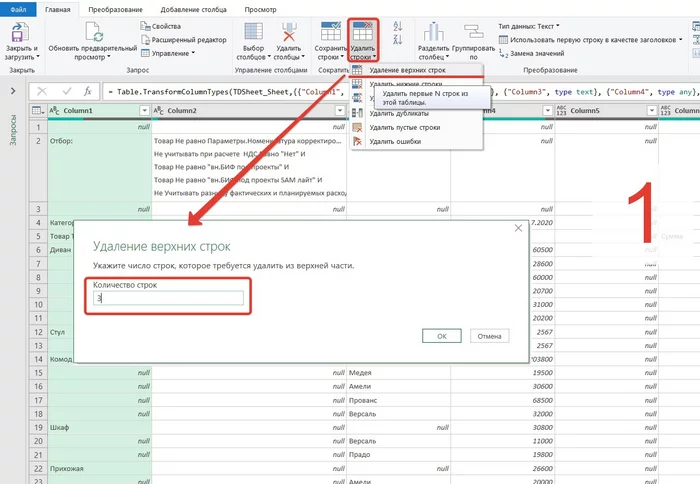Image resolution: width=700 pixels, height=484 pixels.
Task: Click Column1 data type icon
Action: tap(54, 110)
